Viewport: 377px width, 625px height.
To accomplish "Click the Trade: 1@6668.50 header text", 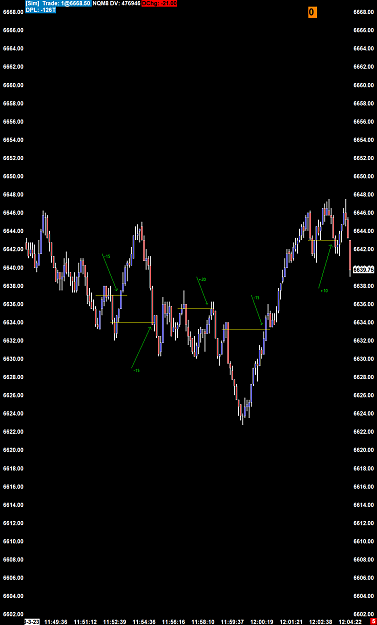I will [67, 3].
